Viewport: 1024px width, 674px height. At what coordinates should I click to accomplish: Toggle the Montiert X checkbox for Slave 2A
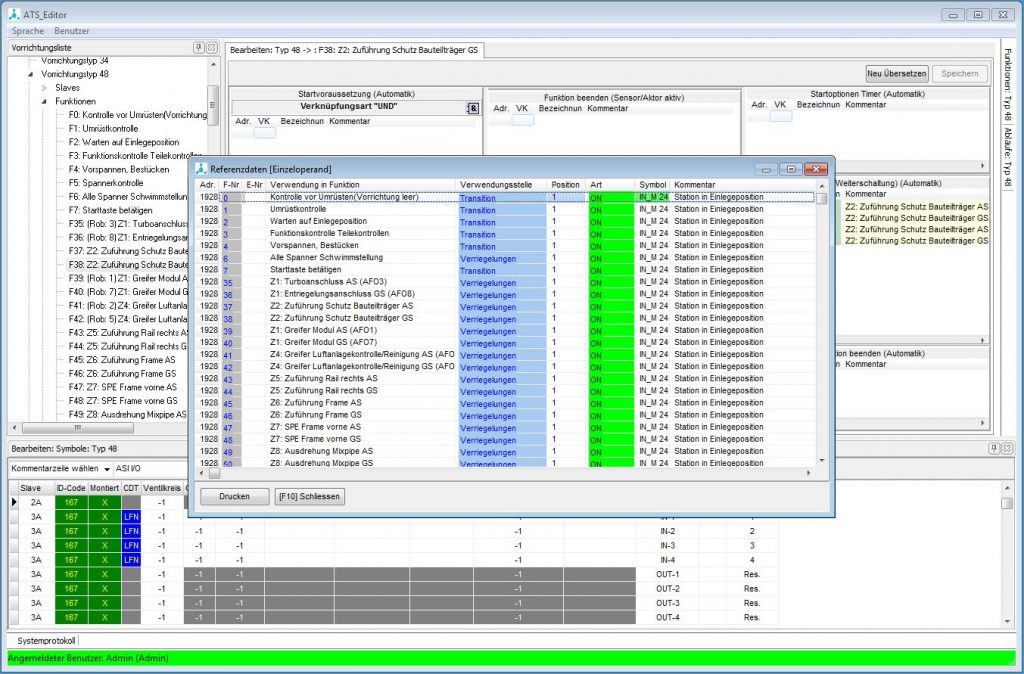[x=105, y=502]
